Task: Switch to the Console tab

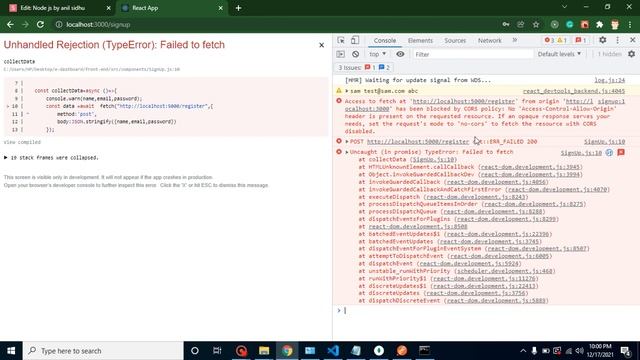Action: [x=384, y=40]
